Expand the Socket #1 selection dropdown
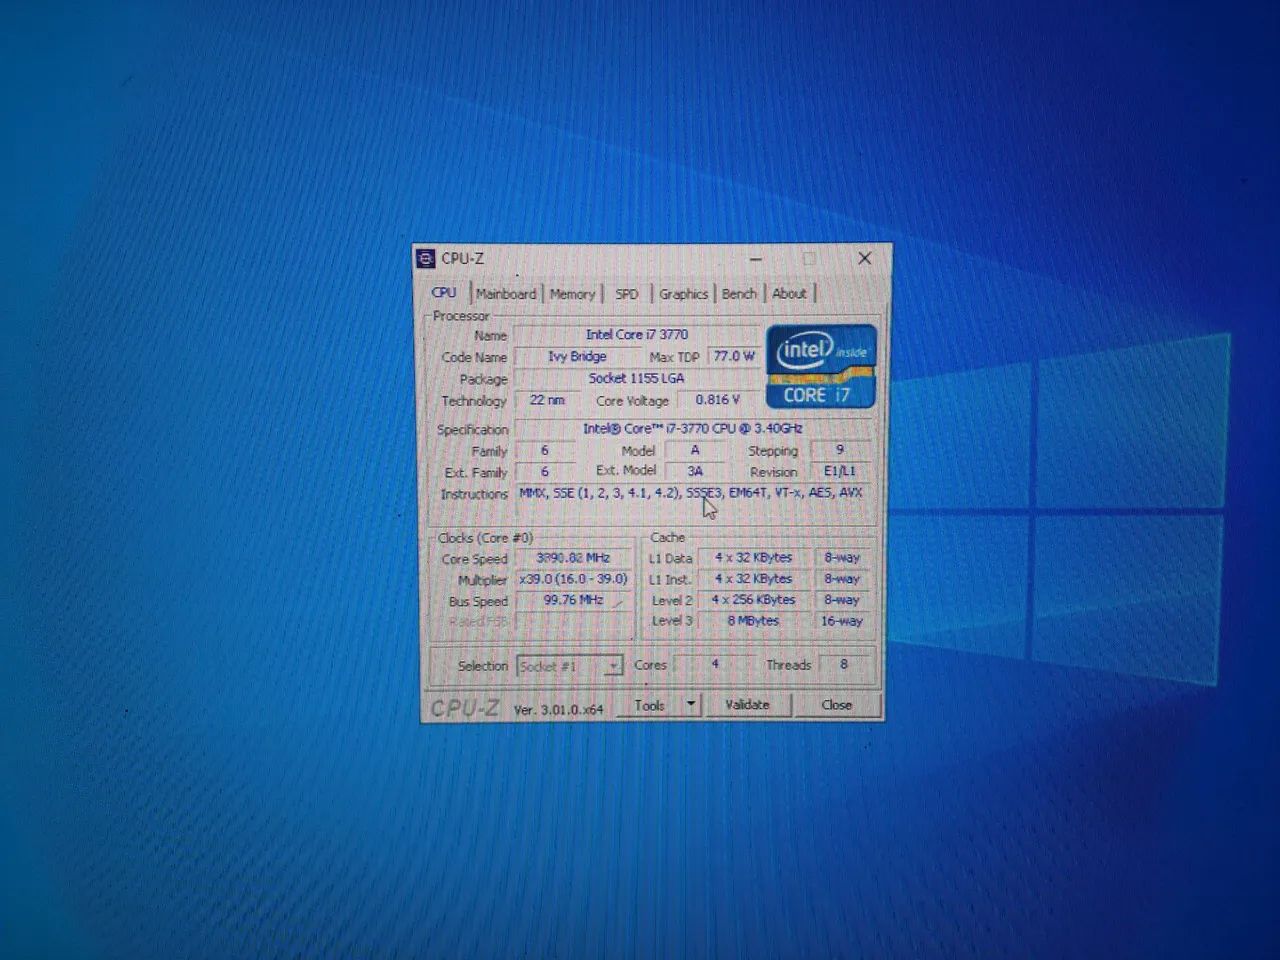Screen dimensions: 1280x960 (x=570, y=666)
